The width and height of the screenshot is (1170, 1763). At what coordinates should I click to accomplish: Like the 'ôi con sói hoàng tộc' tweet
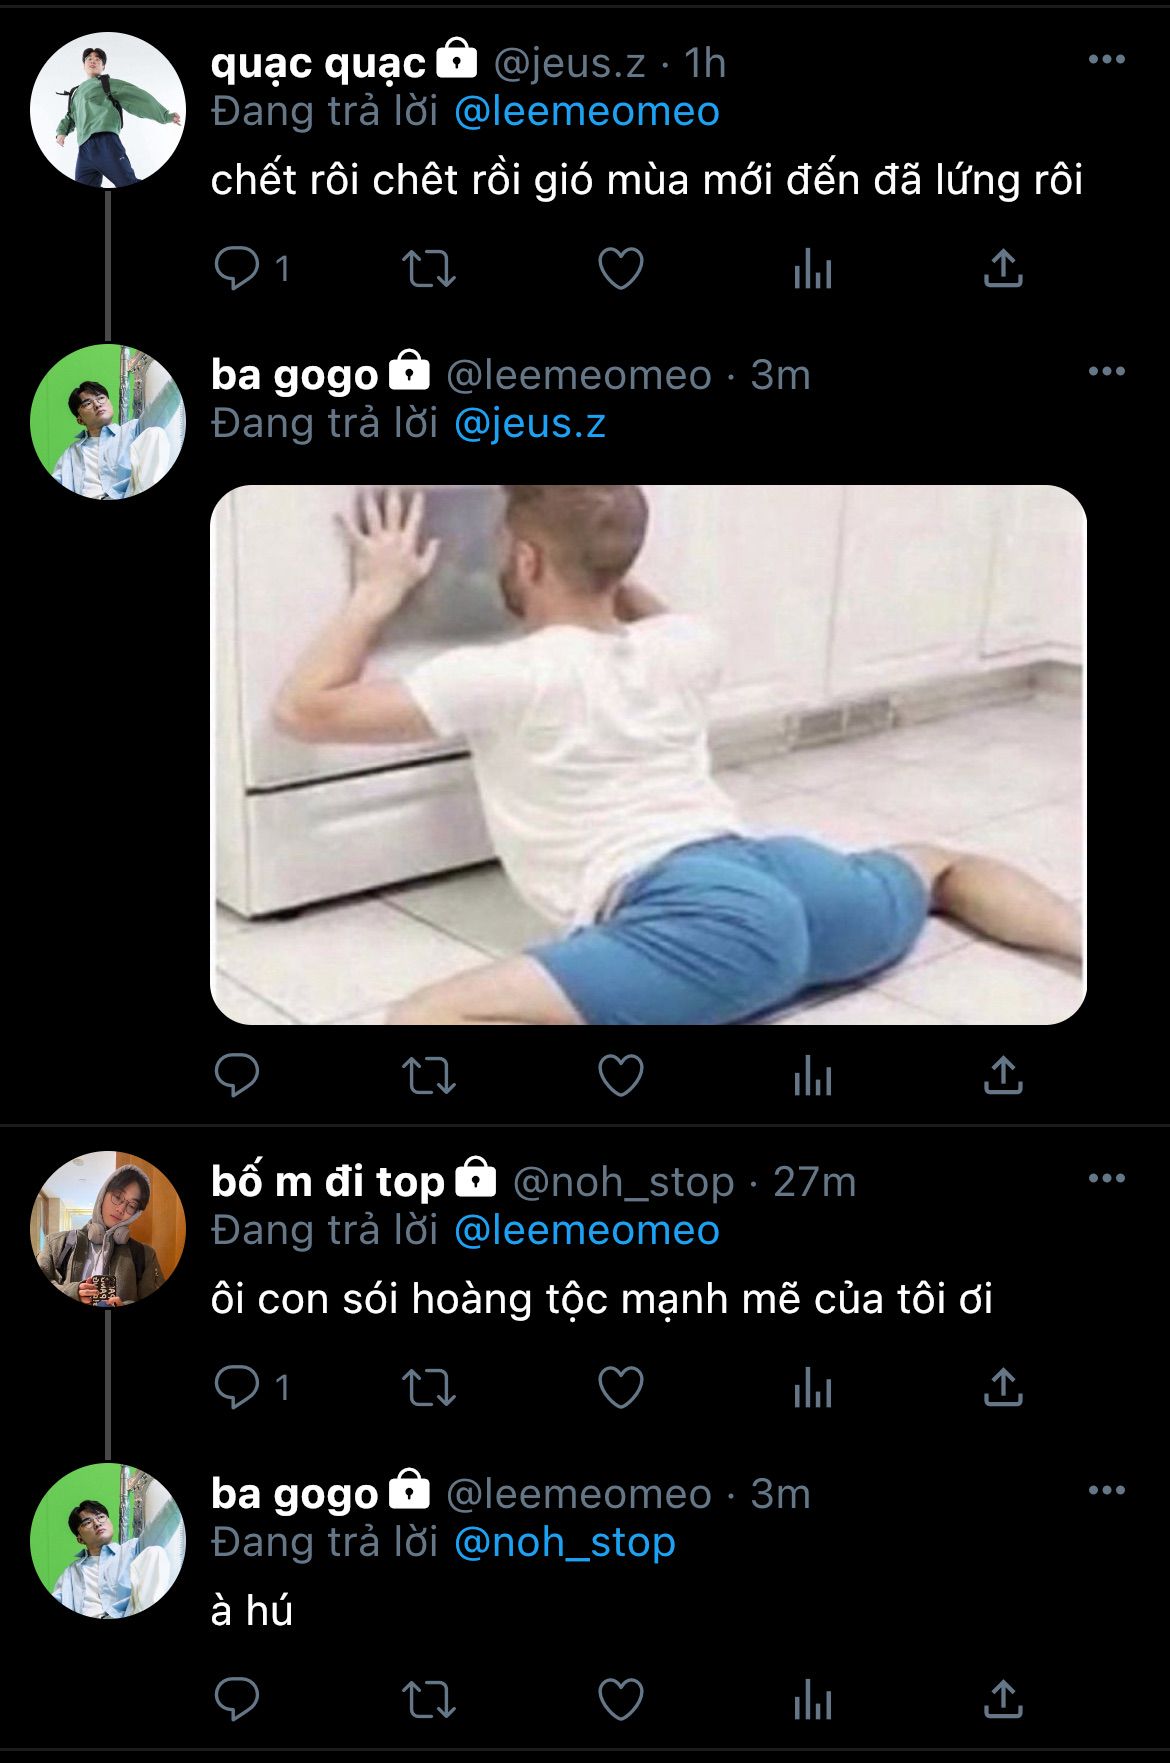[x=620, y=1387]
